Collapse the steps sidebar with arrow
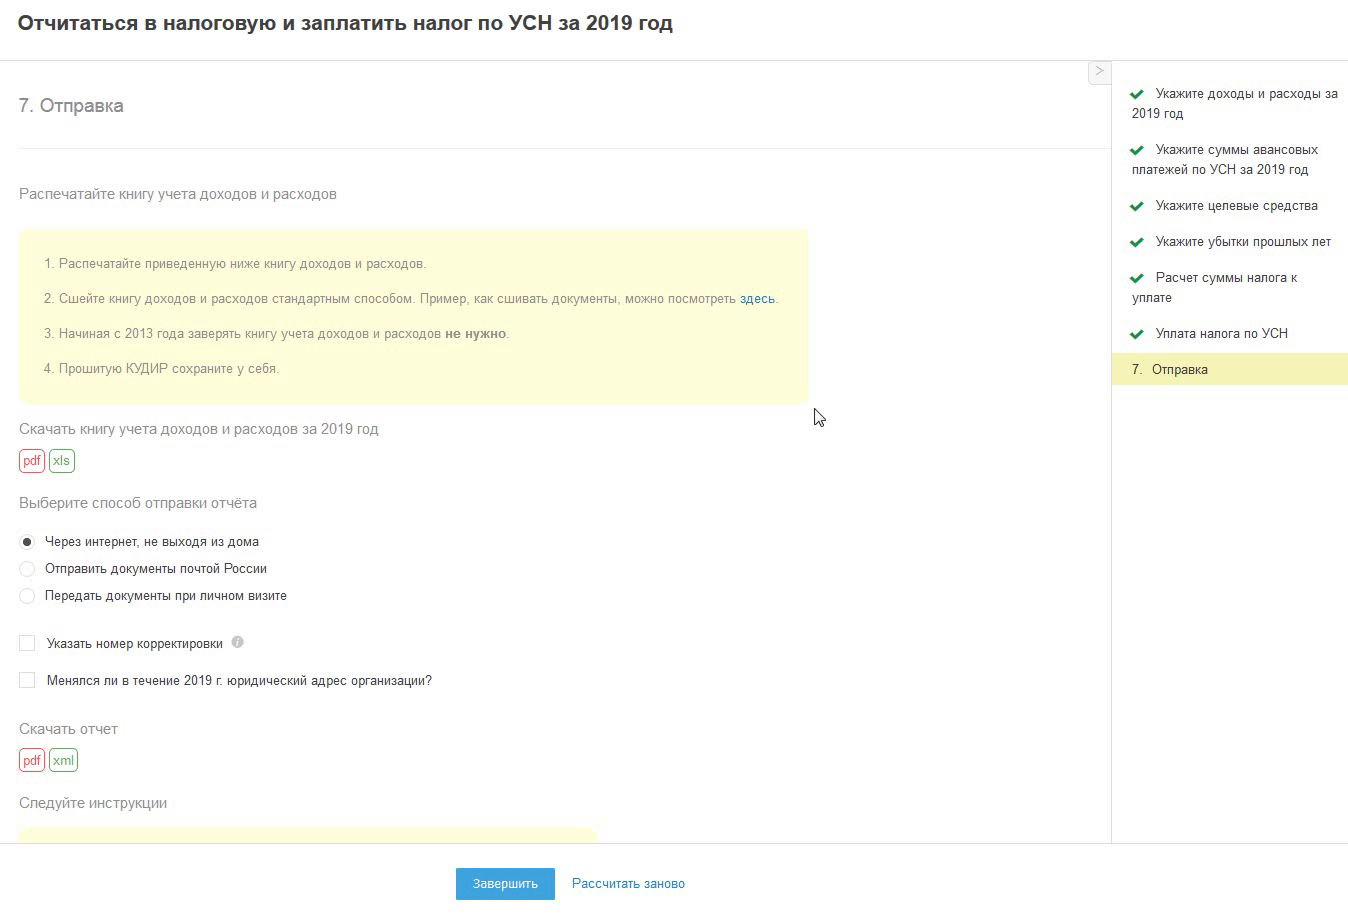 click(1099, 71)
